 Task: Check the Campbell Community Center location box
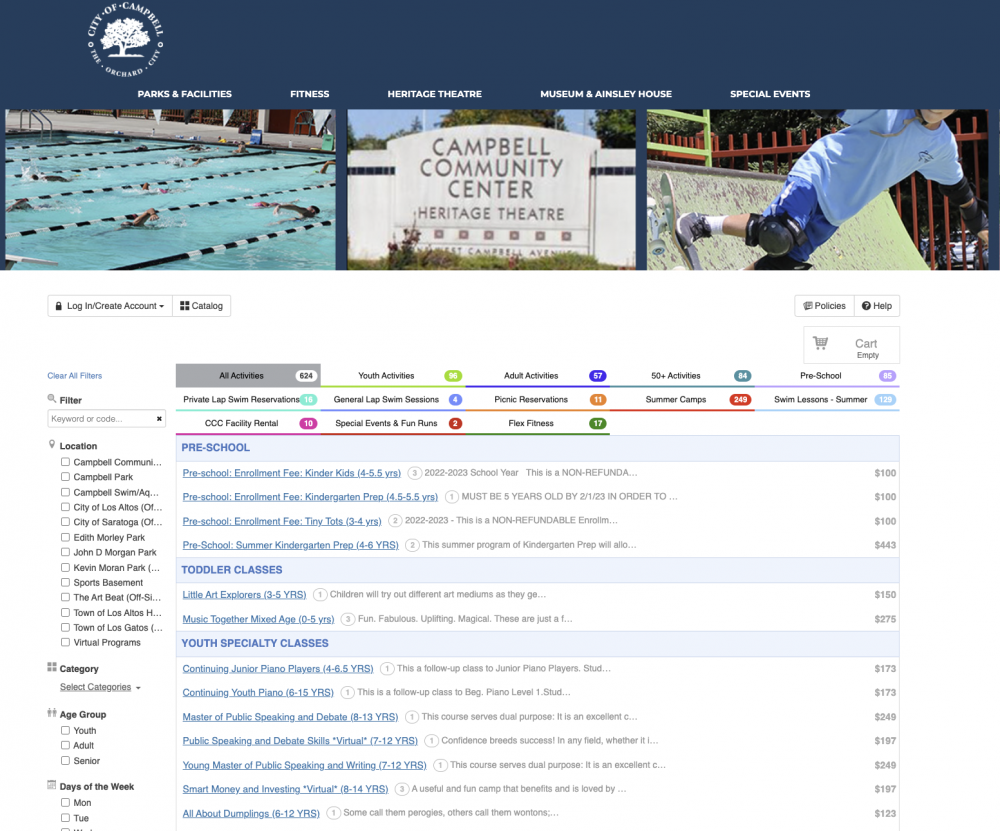coord(65,462)
